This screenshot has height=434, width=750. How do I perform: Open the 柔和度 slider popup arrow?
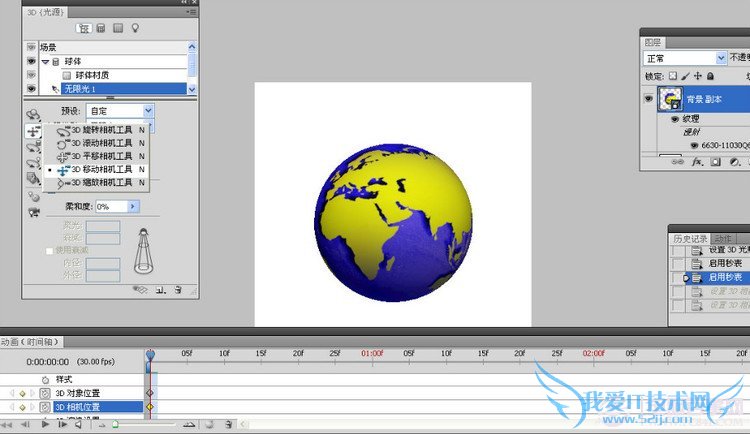tap(133, 206)
